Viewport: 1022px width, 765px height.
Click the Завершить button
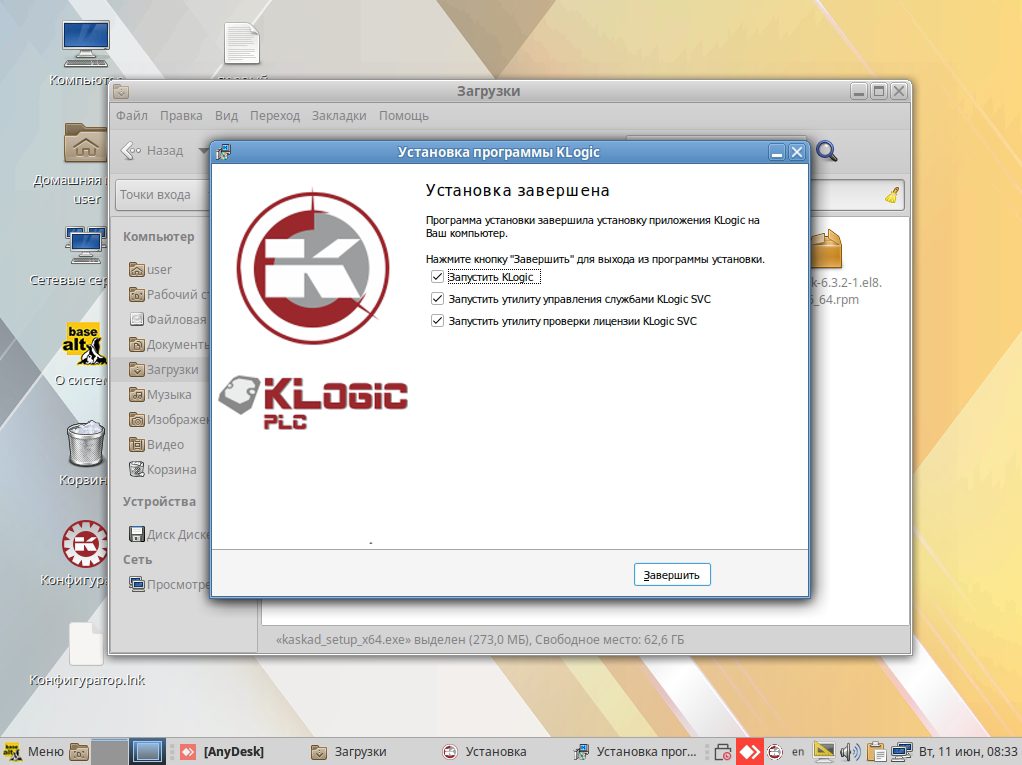tap(672, 575)
